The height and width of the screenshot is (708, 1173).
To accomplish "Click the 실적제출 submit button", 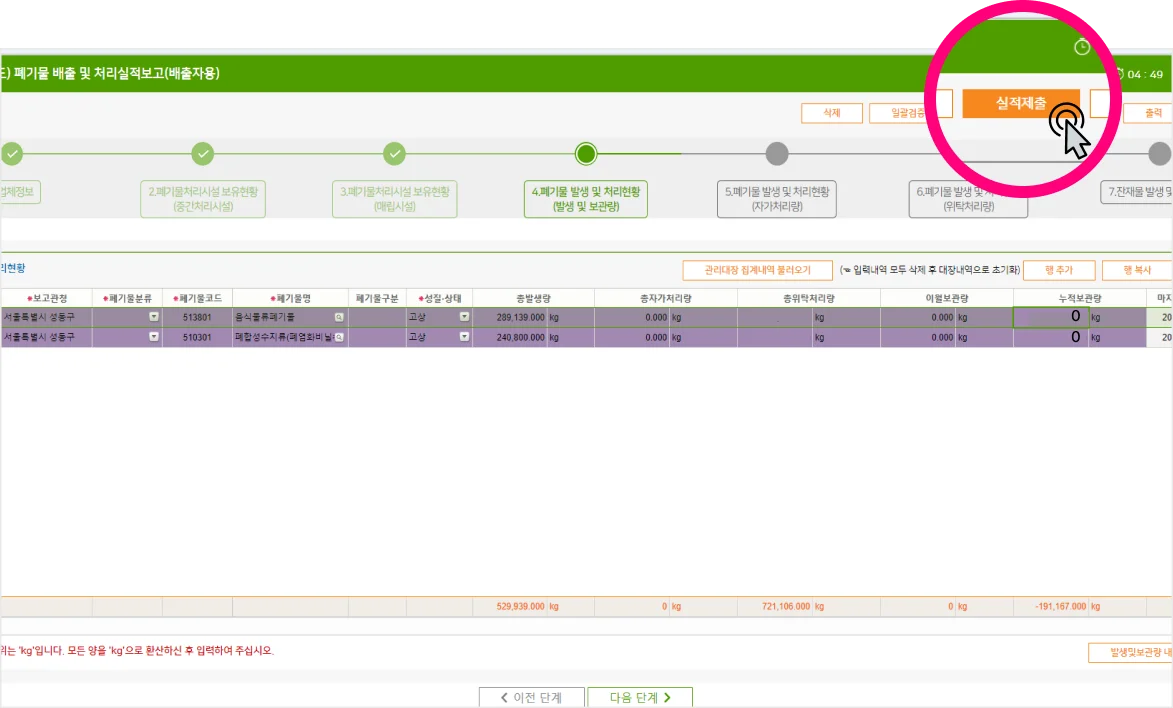I will [x=1020, y=103].
